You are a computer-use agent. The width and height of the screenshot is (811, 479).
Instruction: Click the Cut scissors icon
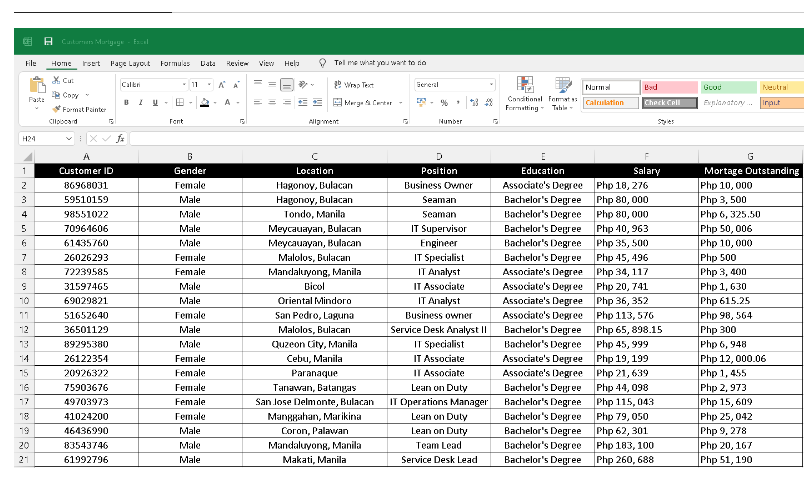tap(56, 80)
